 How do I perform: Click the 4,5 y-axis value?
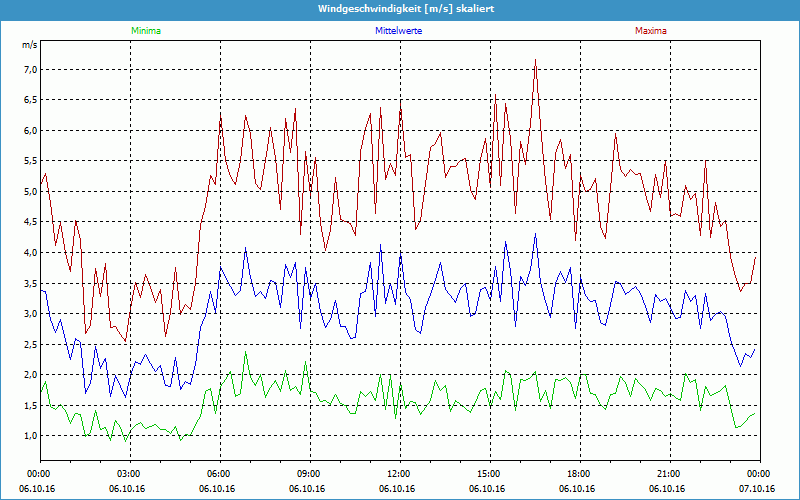coord(31,222)
